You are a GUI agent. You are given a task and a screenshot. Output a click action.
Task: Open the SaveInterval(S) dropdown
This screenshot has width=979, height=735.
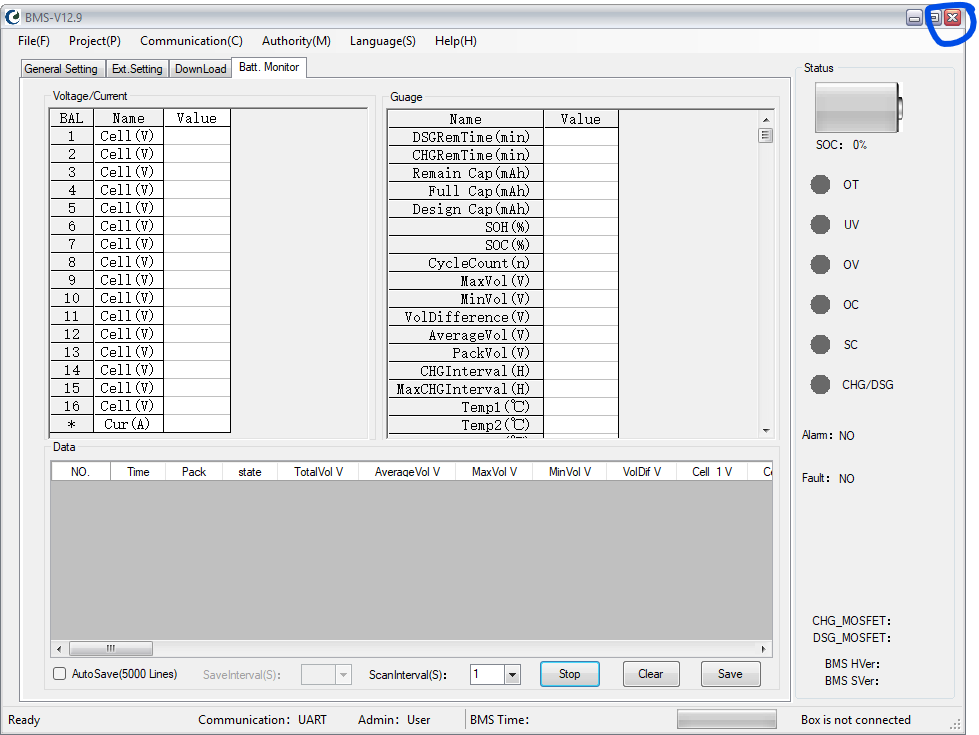[343, 675]
